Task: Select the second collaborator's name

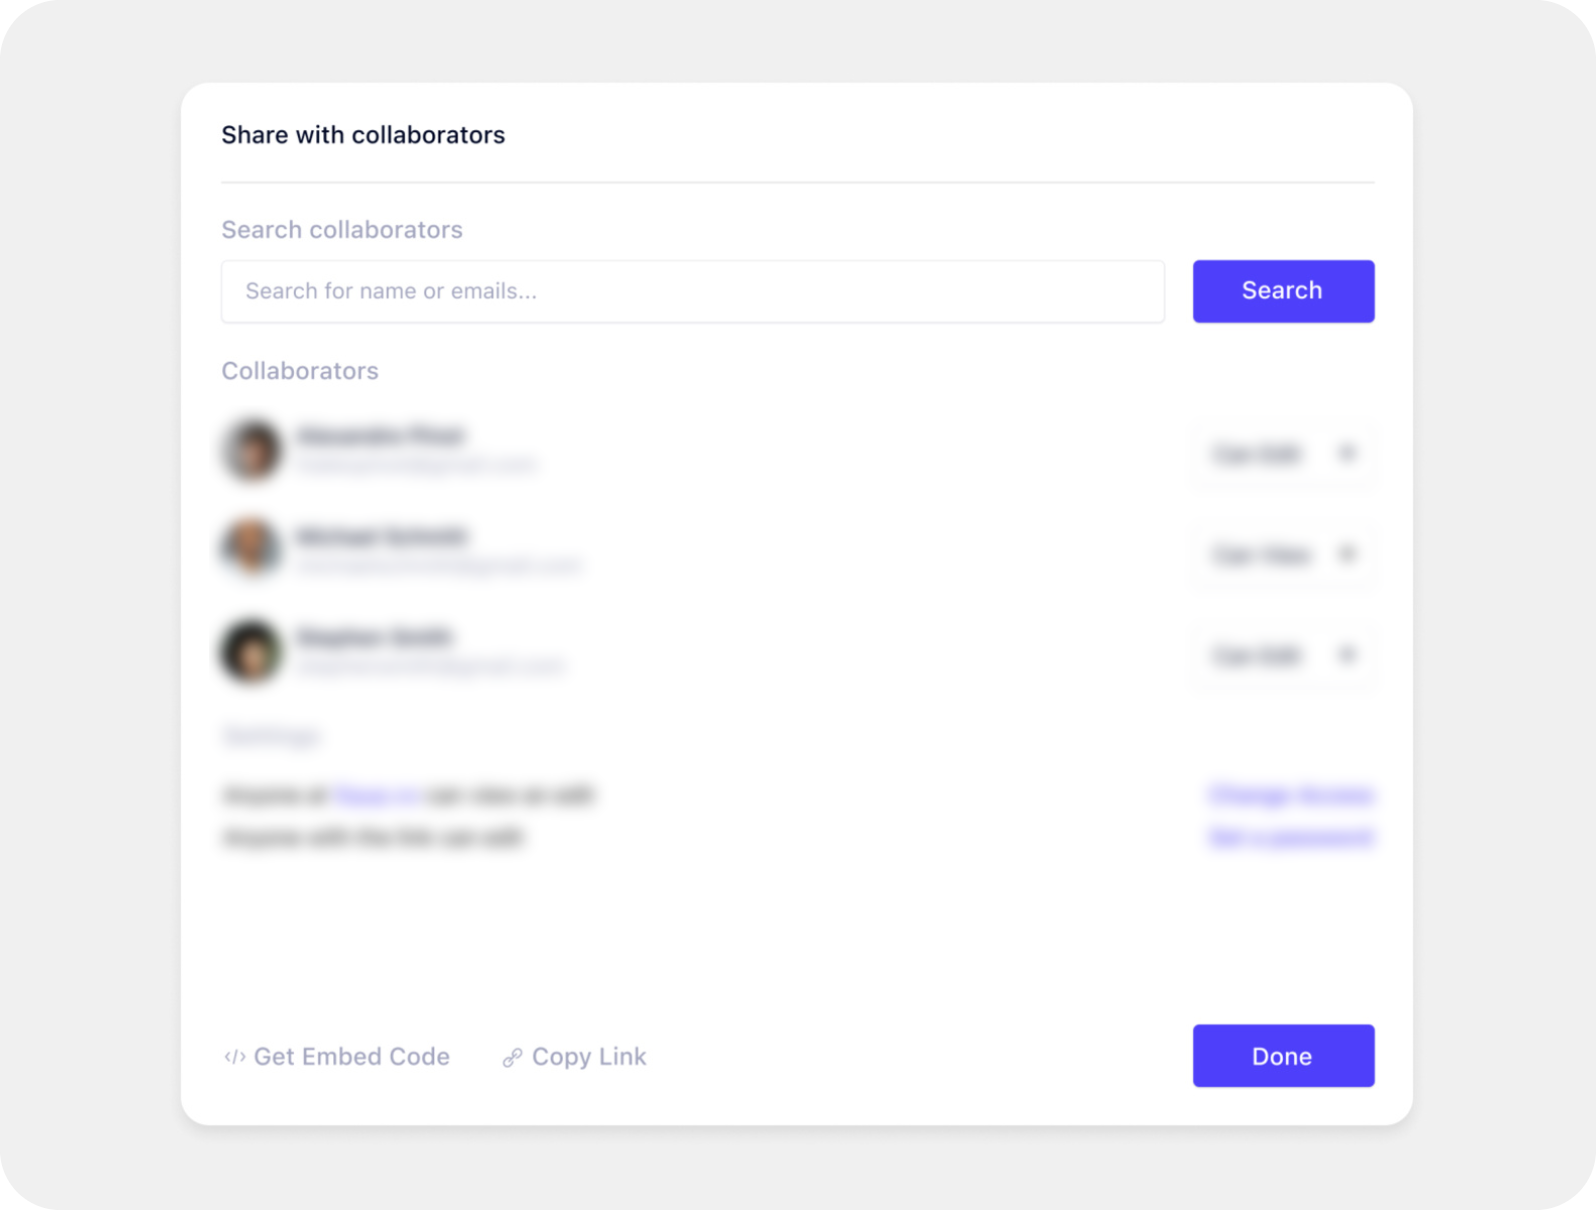Action: 382,537
